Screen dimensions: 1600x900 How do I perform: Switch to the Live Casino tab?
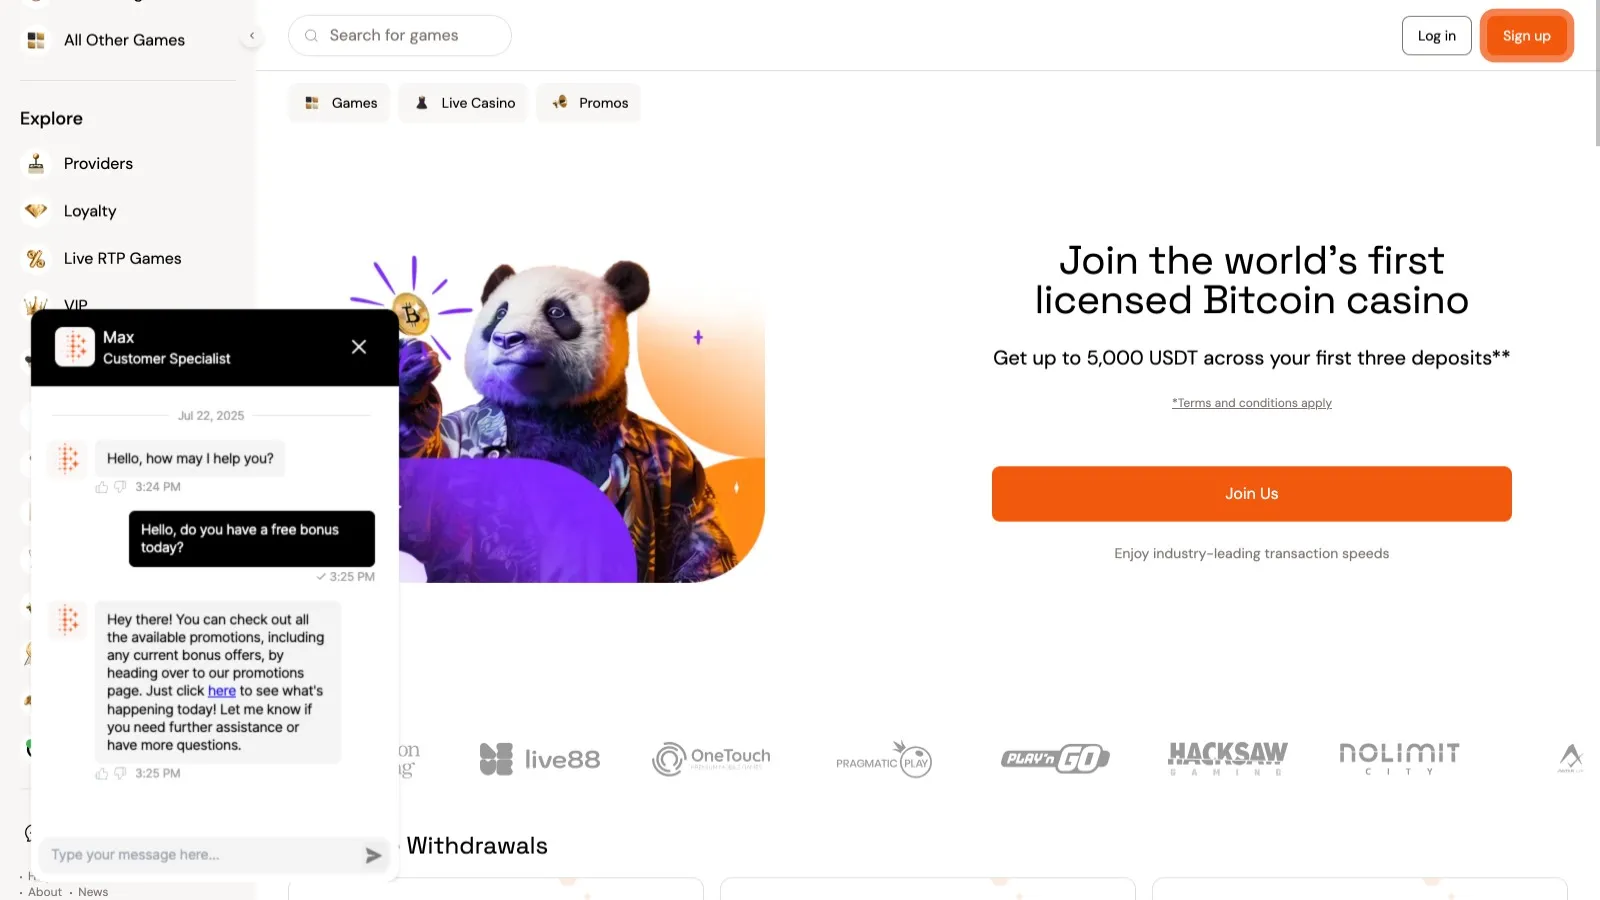pyautogui.click(x=465, y=103)
